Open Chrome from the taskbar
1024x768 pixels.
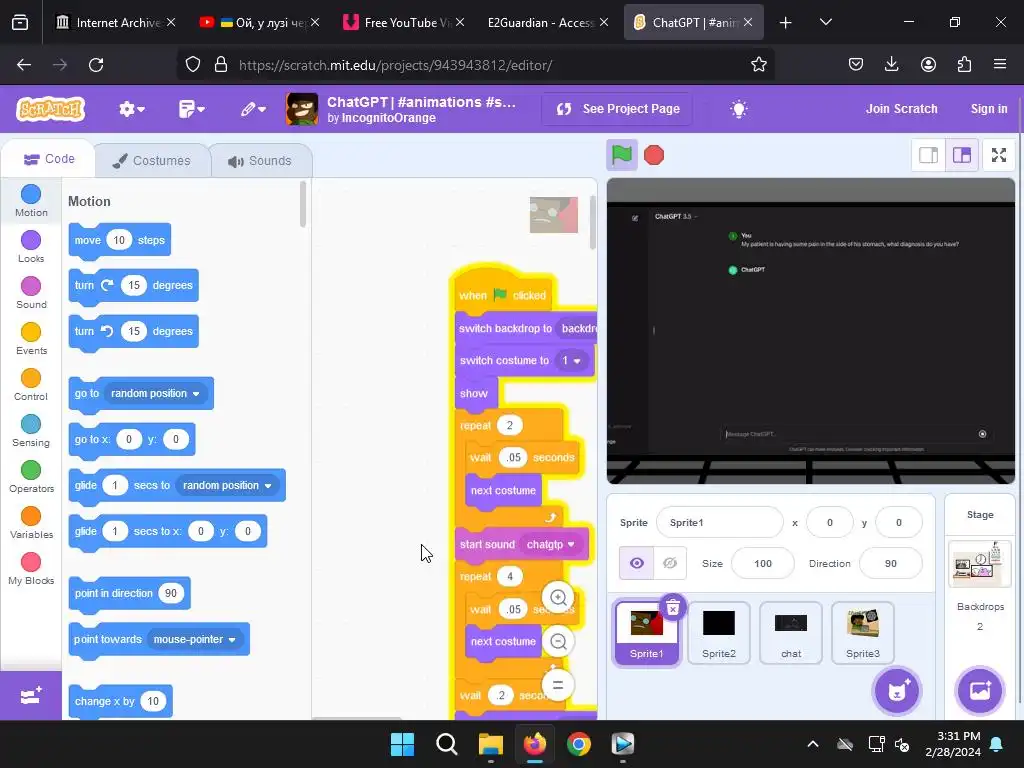(579, 744)
